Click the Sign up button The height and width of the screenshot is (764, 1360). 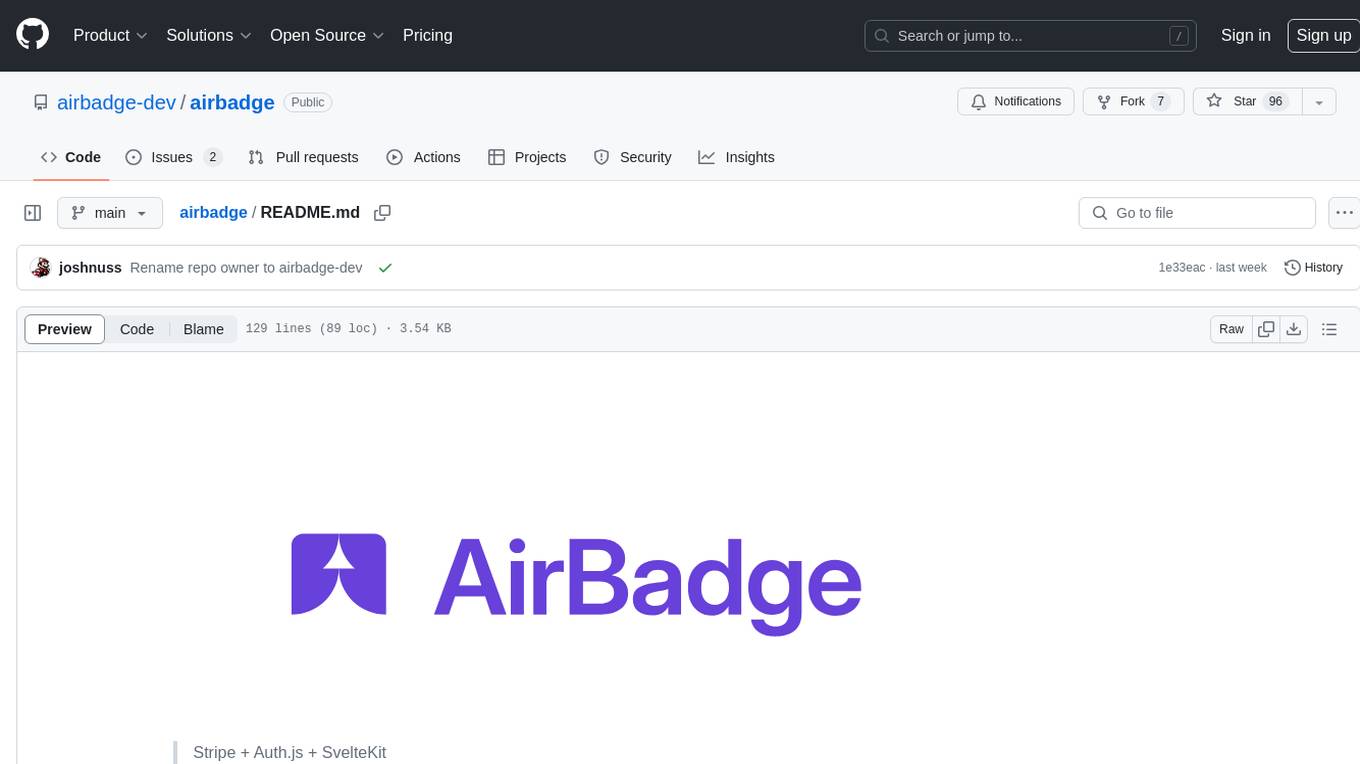click(x=1323, y=35)
